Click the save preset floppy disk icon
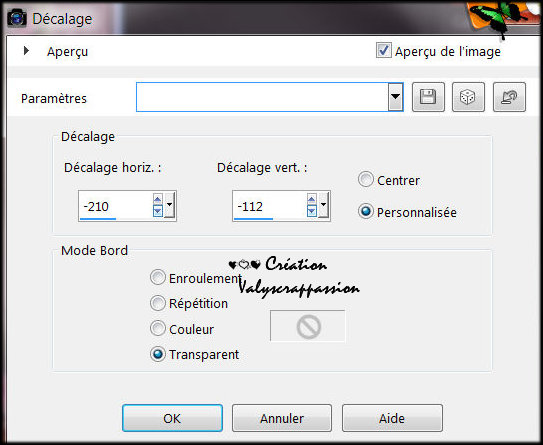Screen dimensions: 543x445 coord(428,97)
